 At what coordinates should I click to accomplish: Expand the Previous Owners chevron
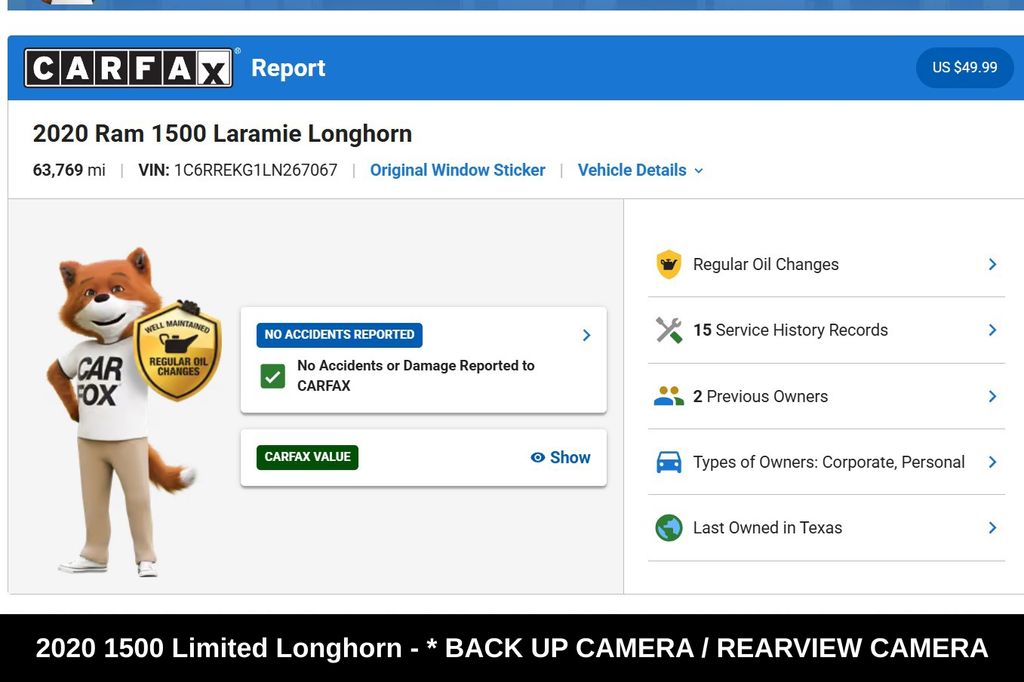[992, 396]
